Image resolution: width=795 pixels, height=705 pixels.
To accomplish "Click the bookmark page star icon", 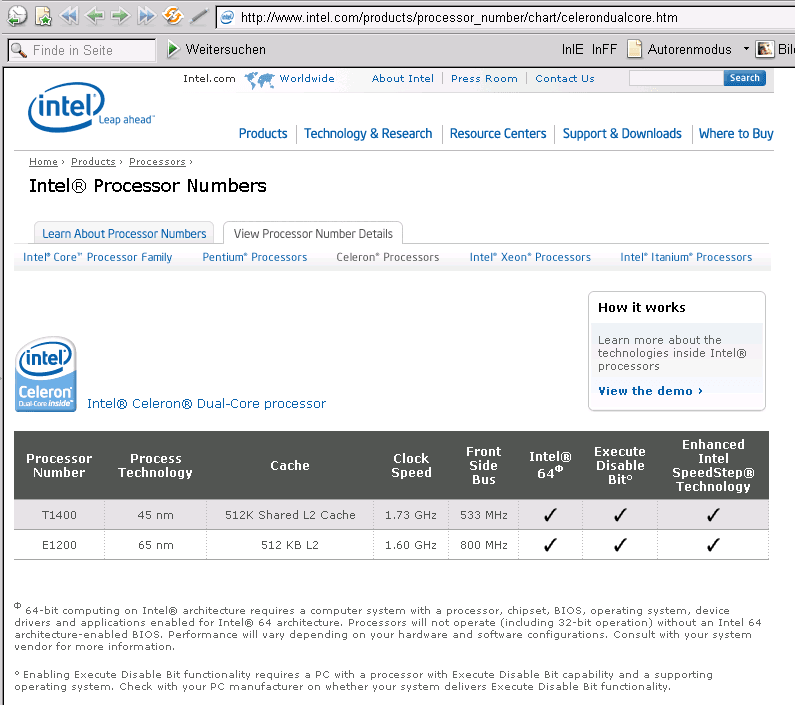I will 44,16.
